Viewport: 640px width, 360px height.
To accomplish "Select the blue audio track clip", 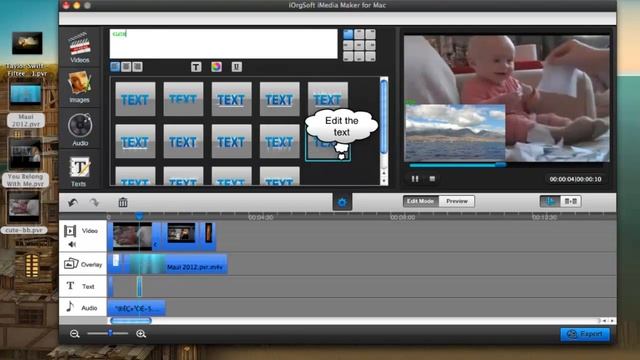I will click(136, 308).
